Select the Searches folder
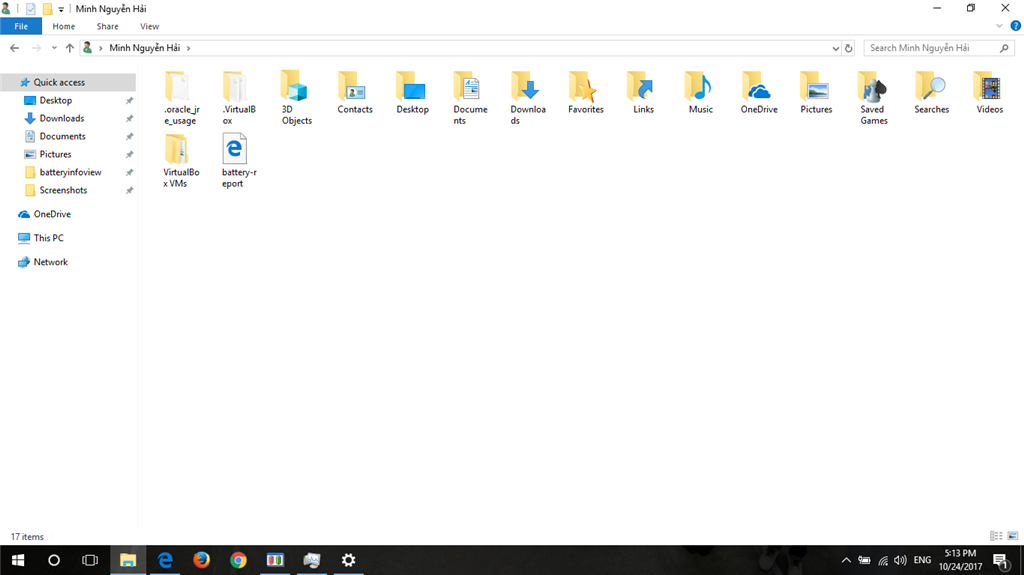This screenshot has height=575, width=1024. click(931, 93)
